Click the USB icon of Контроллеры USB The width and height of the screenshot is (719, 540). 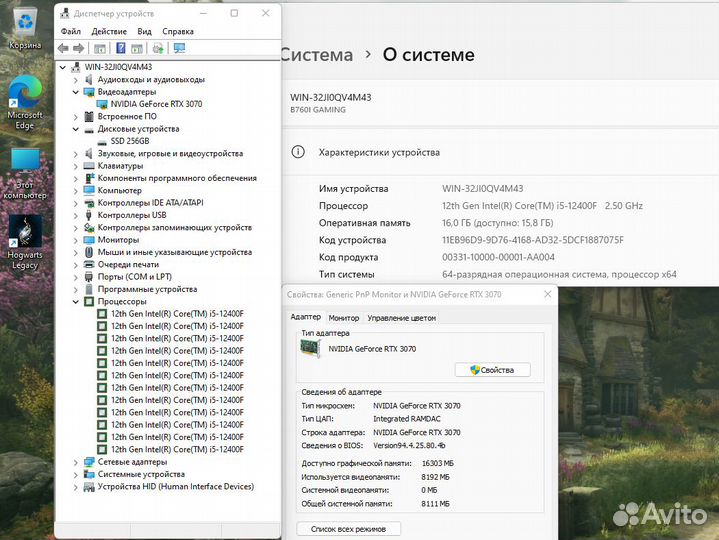(89, 215)
